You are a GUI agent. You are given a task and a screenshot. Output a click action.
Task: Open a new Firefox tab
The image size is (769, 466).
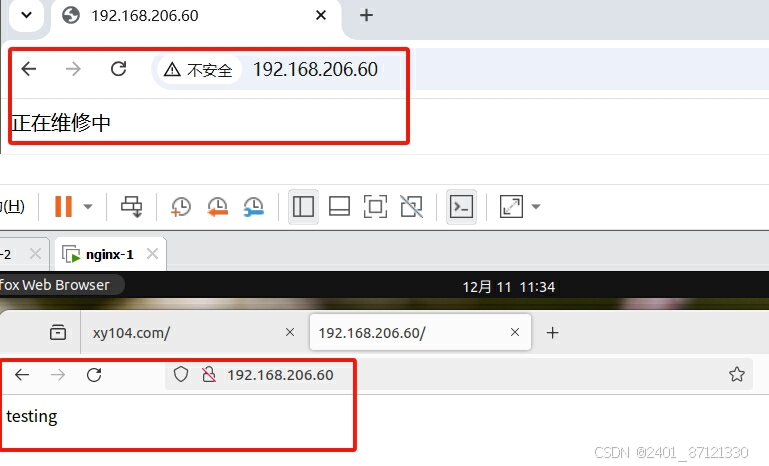click(553, 333)
